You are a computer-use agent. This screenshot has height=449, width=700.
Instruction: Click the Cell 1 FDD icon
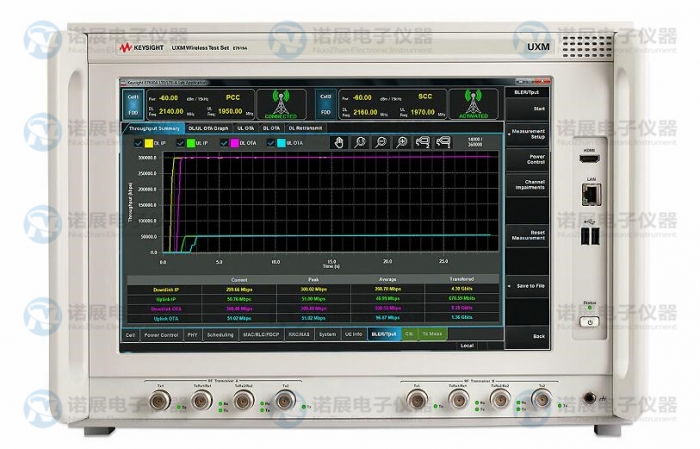[132, 104]
